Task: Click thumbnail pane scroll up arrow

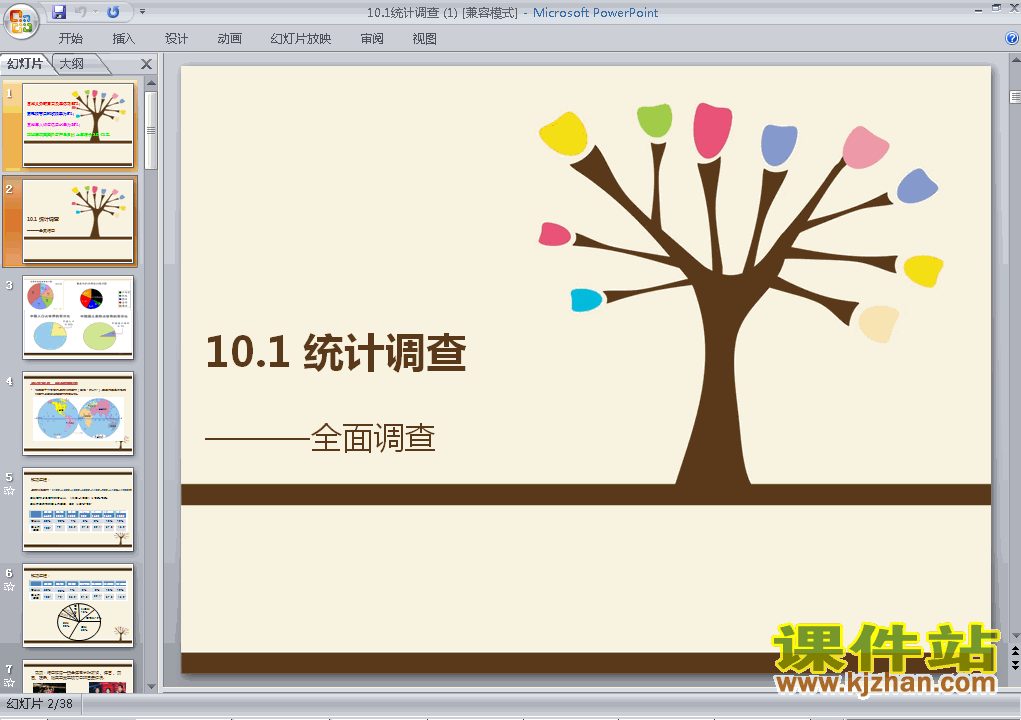Action: 151,83
